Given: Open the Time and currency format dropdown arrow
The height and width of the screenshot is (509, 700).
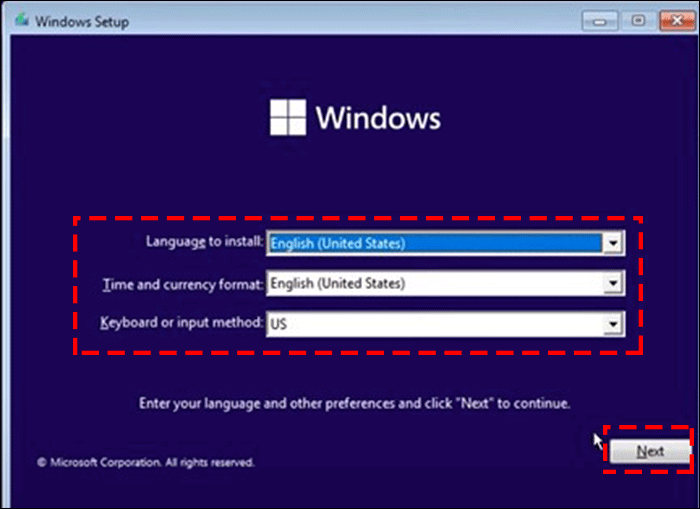Looking at the screenshot, I should [x=613, y=283].
